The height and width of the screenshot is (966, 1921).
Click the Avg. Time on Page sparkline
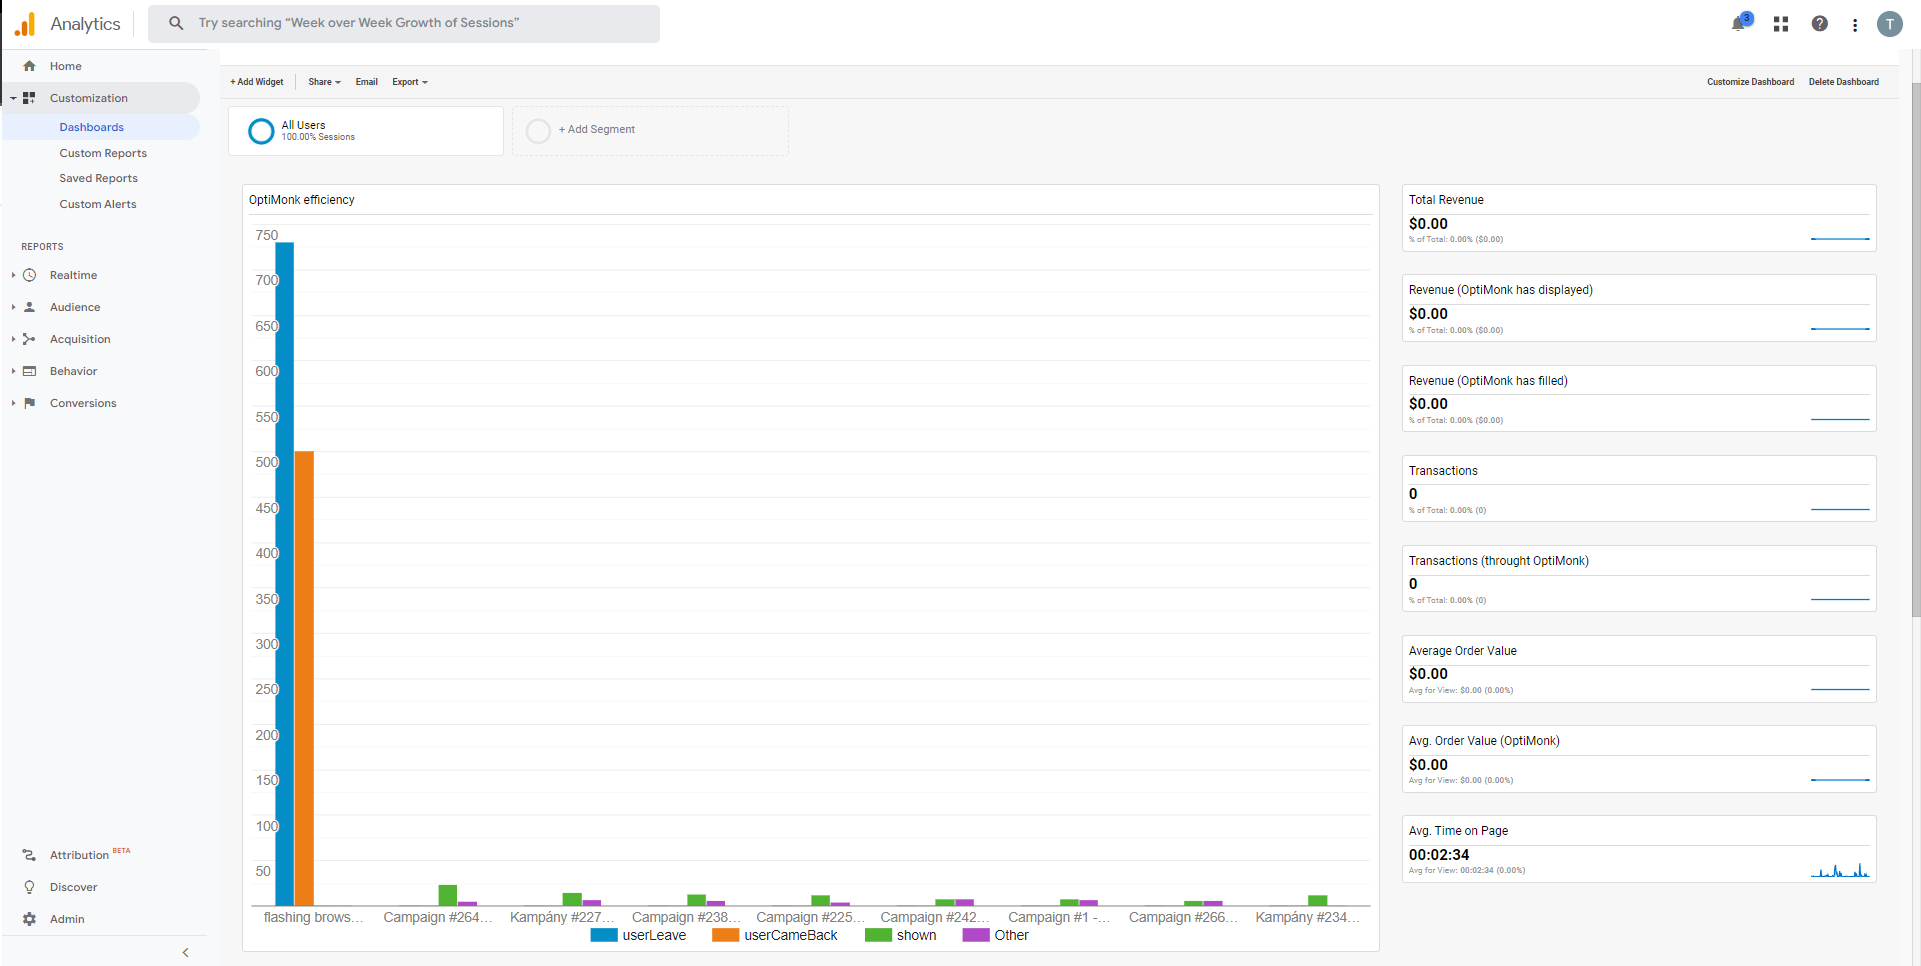(1840, 870)
